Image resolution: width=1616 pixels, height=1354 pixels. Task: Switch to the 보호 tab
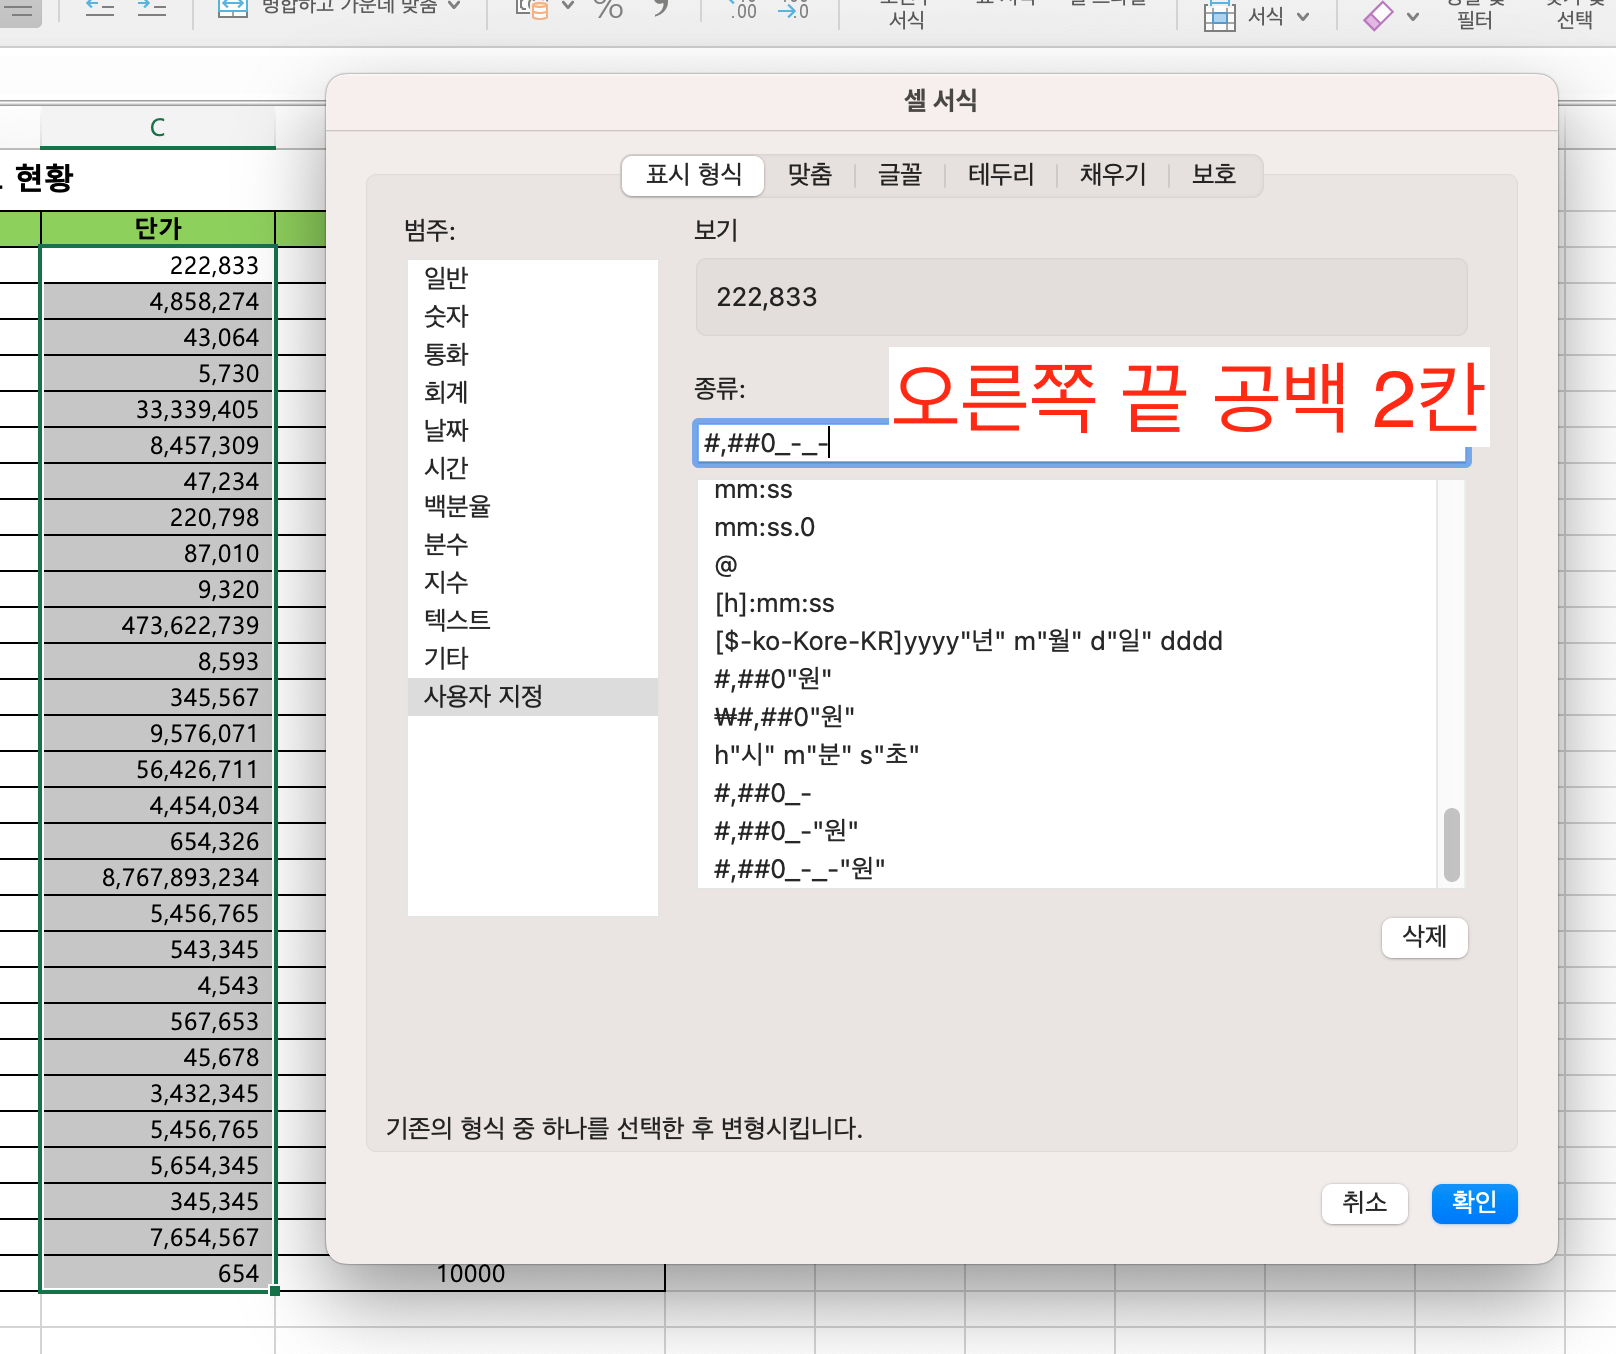coord(1214,175)
